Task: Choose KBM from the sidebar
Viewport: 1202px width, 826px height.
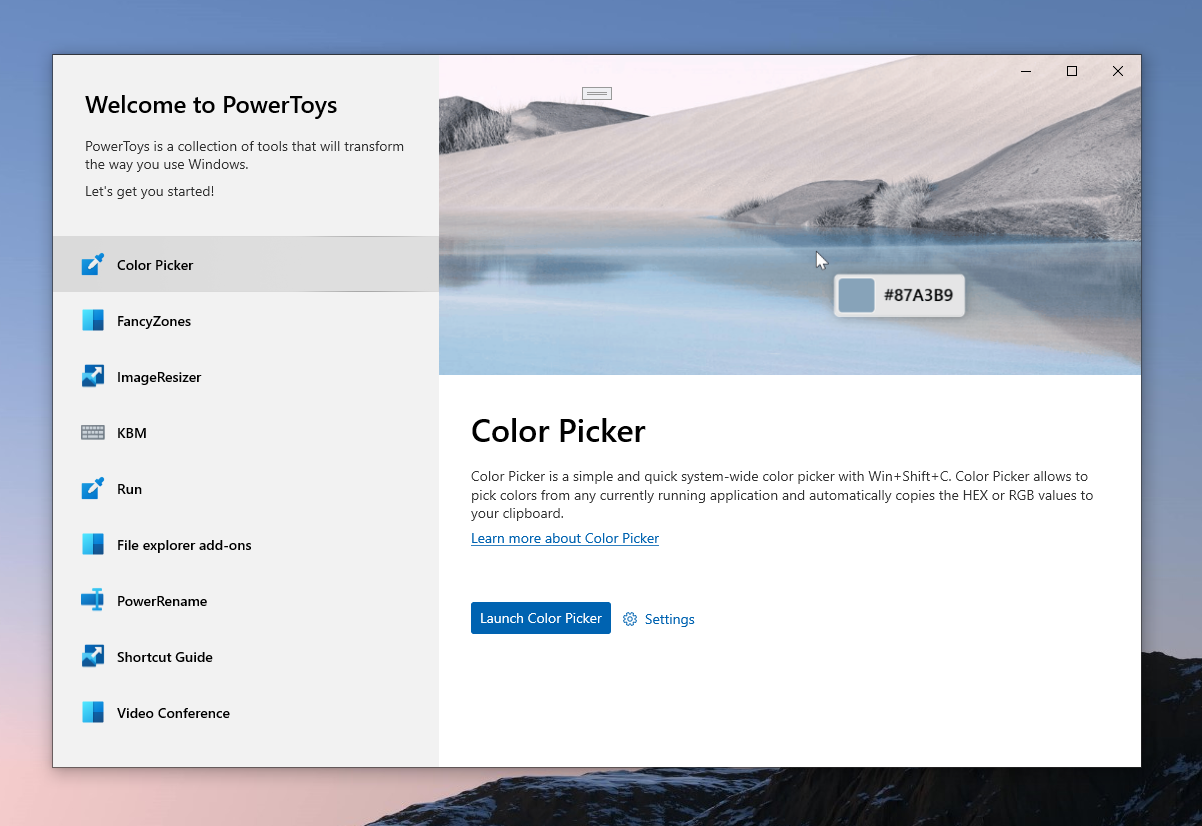Action: pyautogui.click(x=246, y=433)
